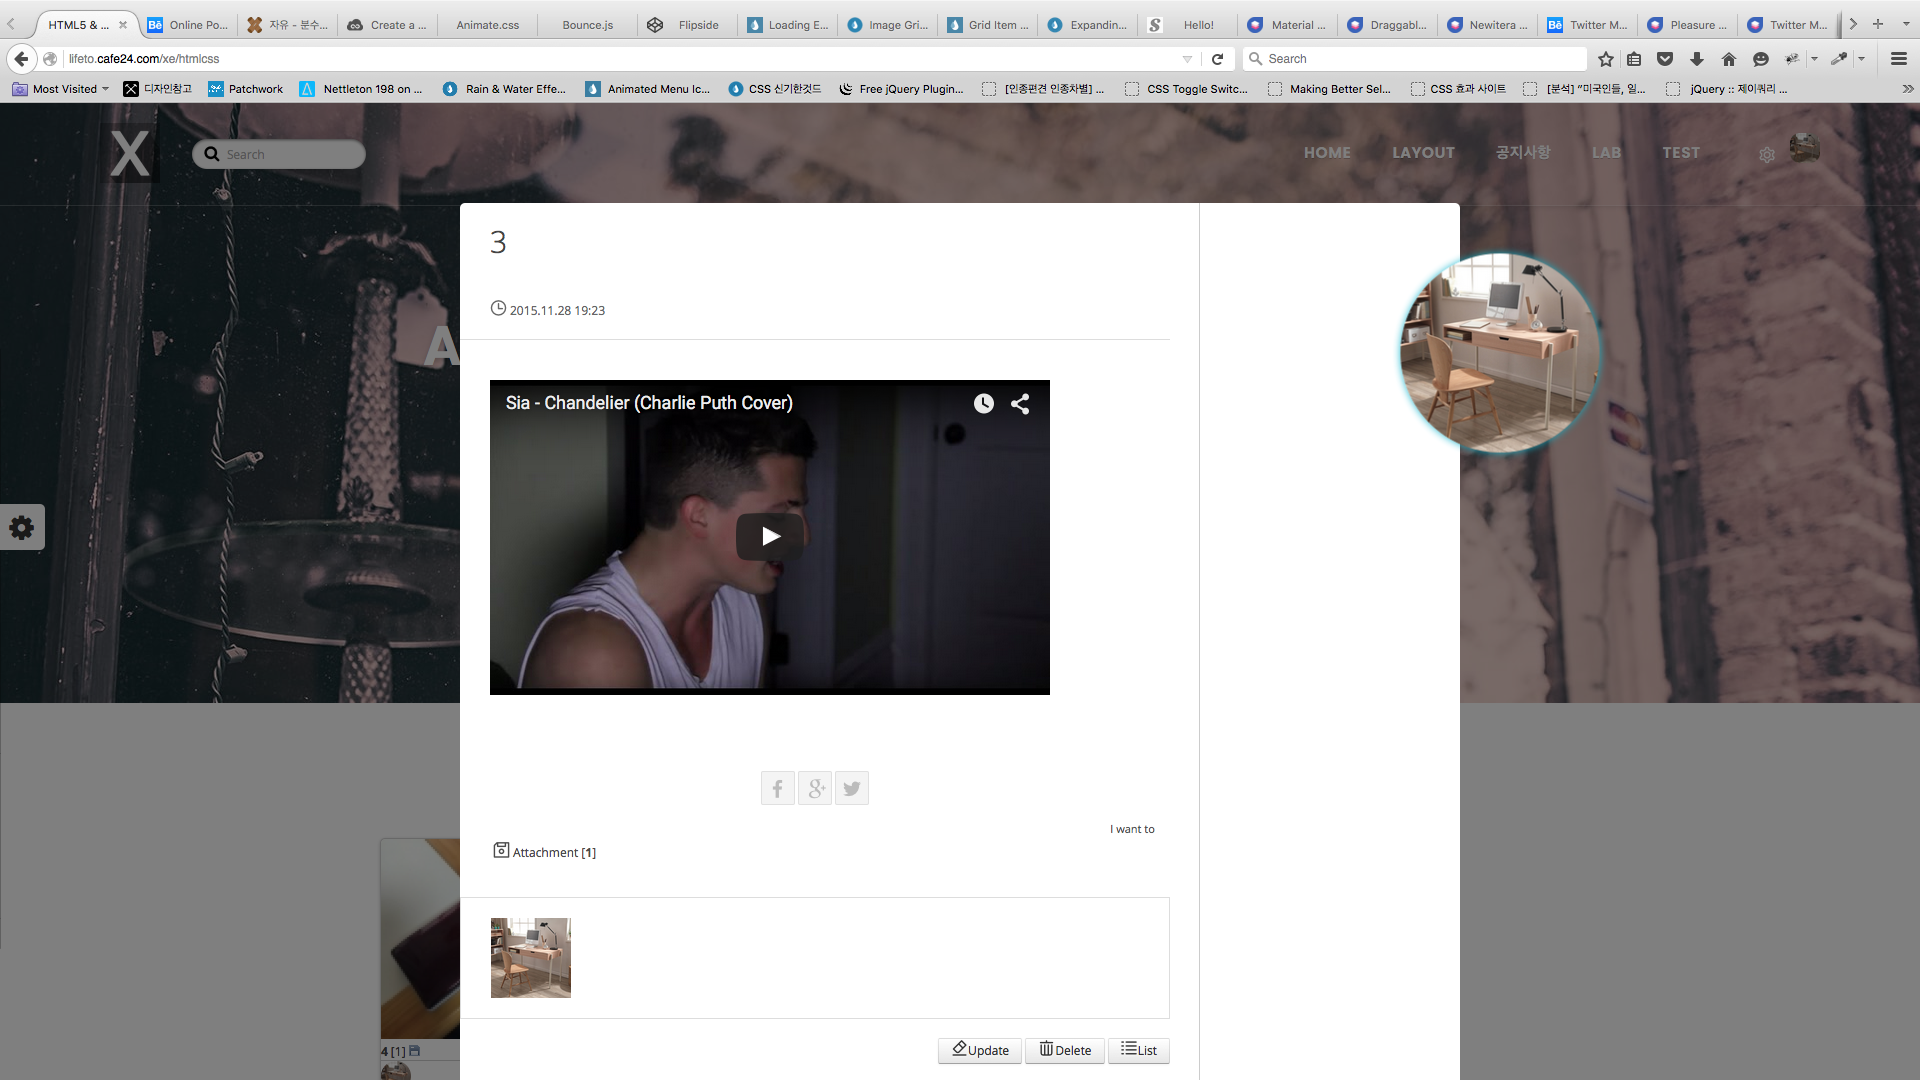This screenshot has width=1920, height=1080.
Task: Open Free jQuery Plugin... bookmark
Action: click(x=901, y=89)
